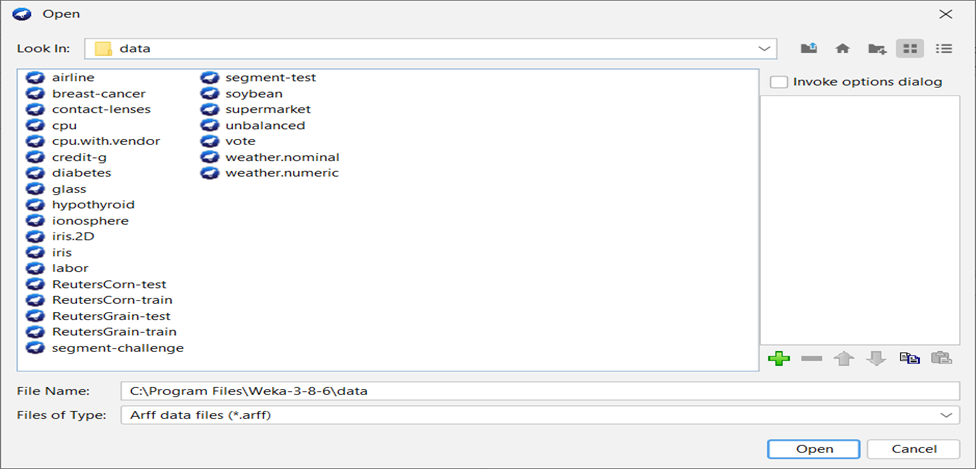Select the ReutersGrain-test file name
Image resolution: width=976 pixels, height=469 pixels.
(111, 316)
